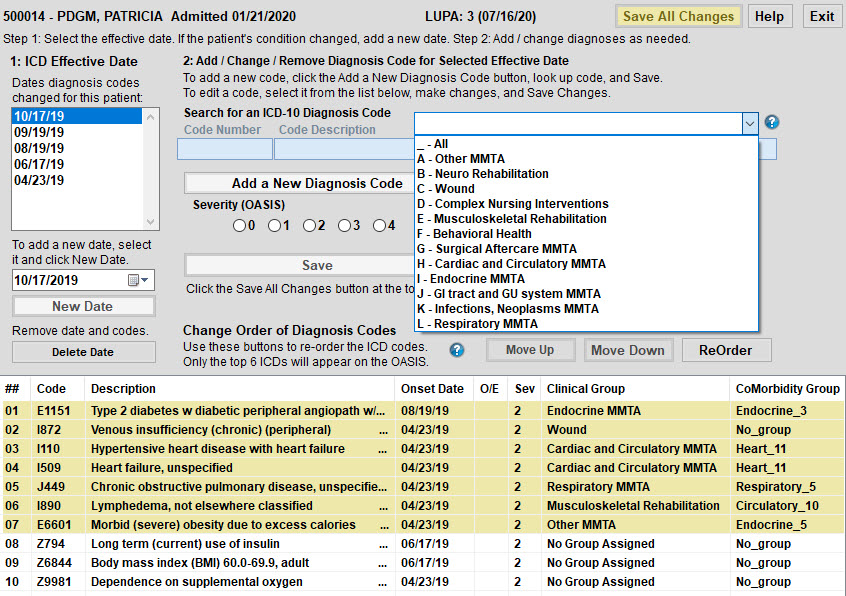This screenshot has width=846, height=596.
Task: Choose 'K - Infections, Neoplasms MMTA' option
Action: point(586,309)
